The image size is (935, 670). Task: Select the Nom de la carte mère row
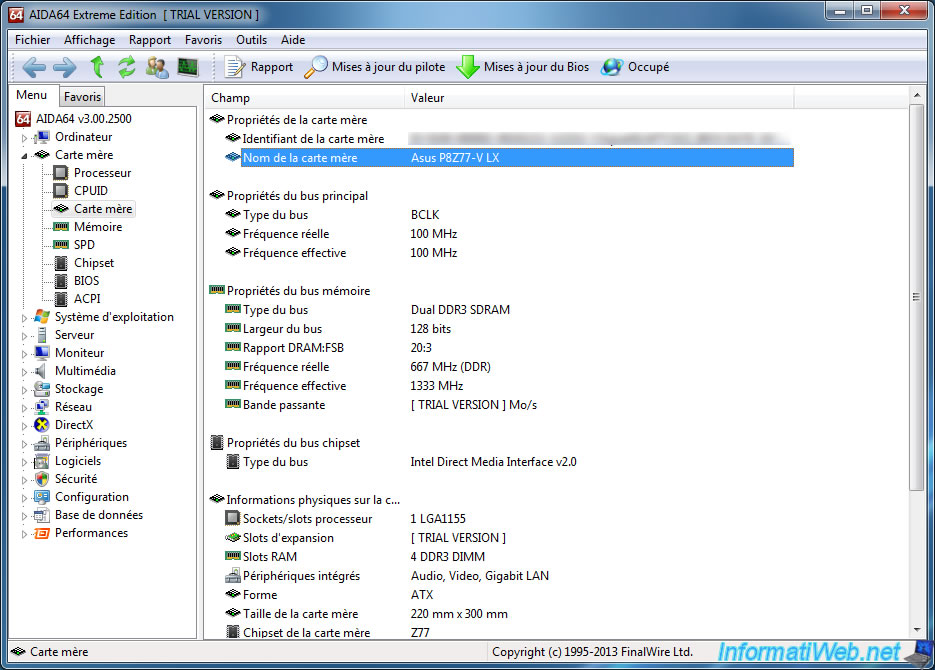[517, 158]
